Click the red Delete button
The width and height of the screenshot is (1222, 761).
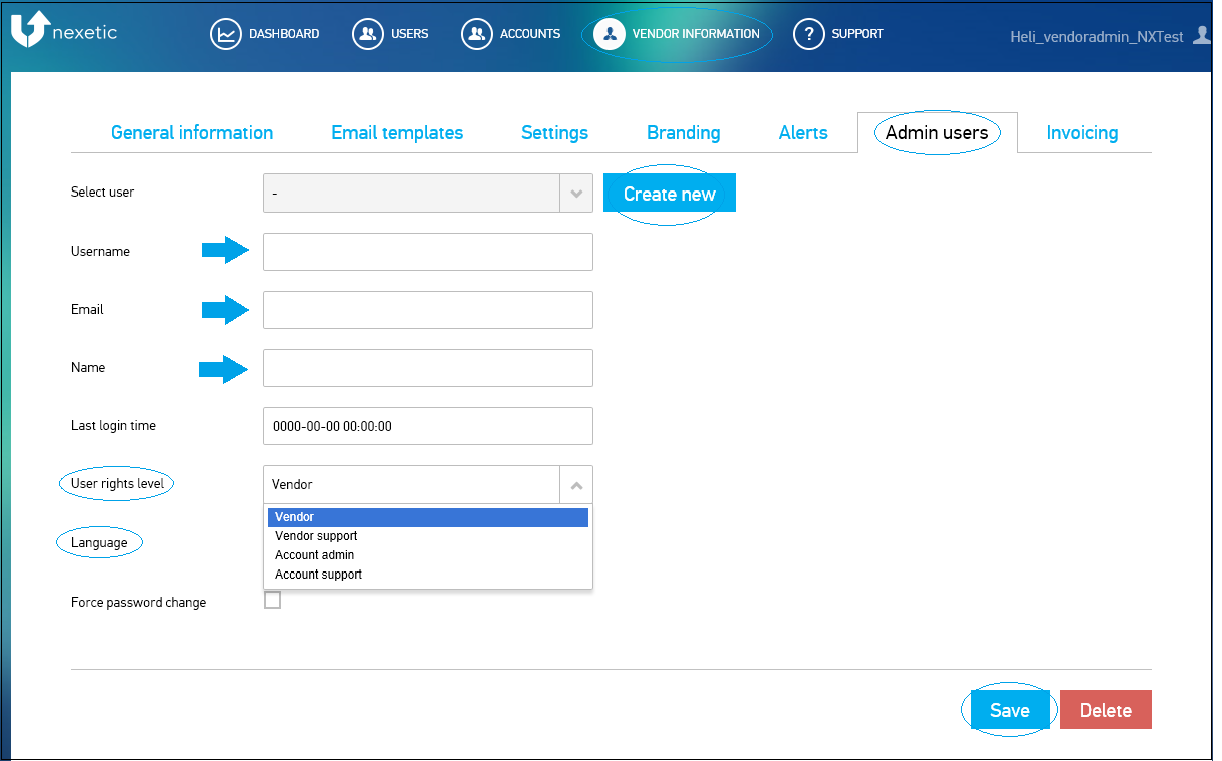click(x=1106, y=710)
